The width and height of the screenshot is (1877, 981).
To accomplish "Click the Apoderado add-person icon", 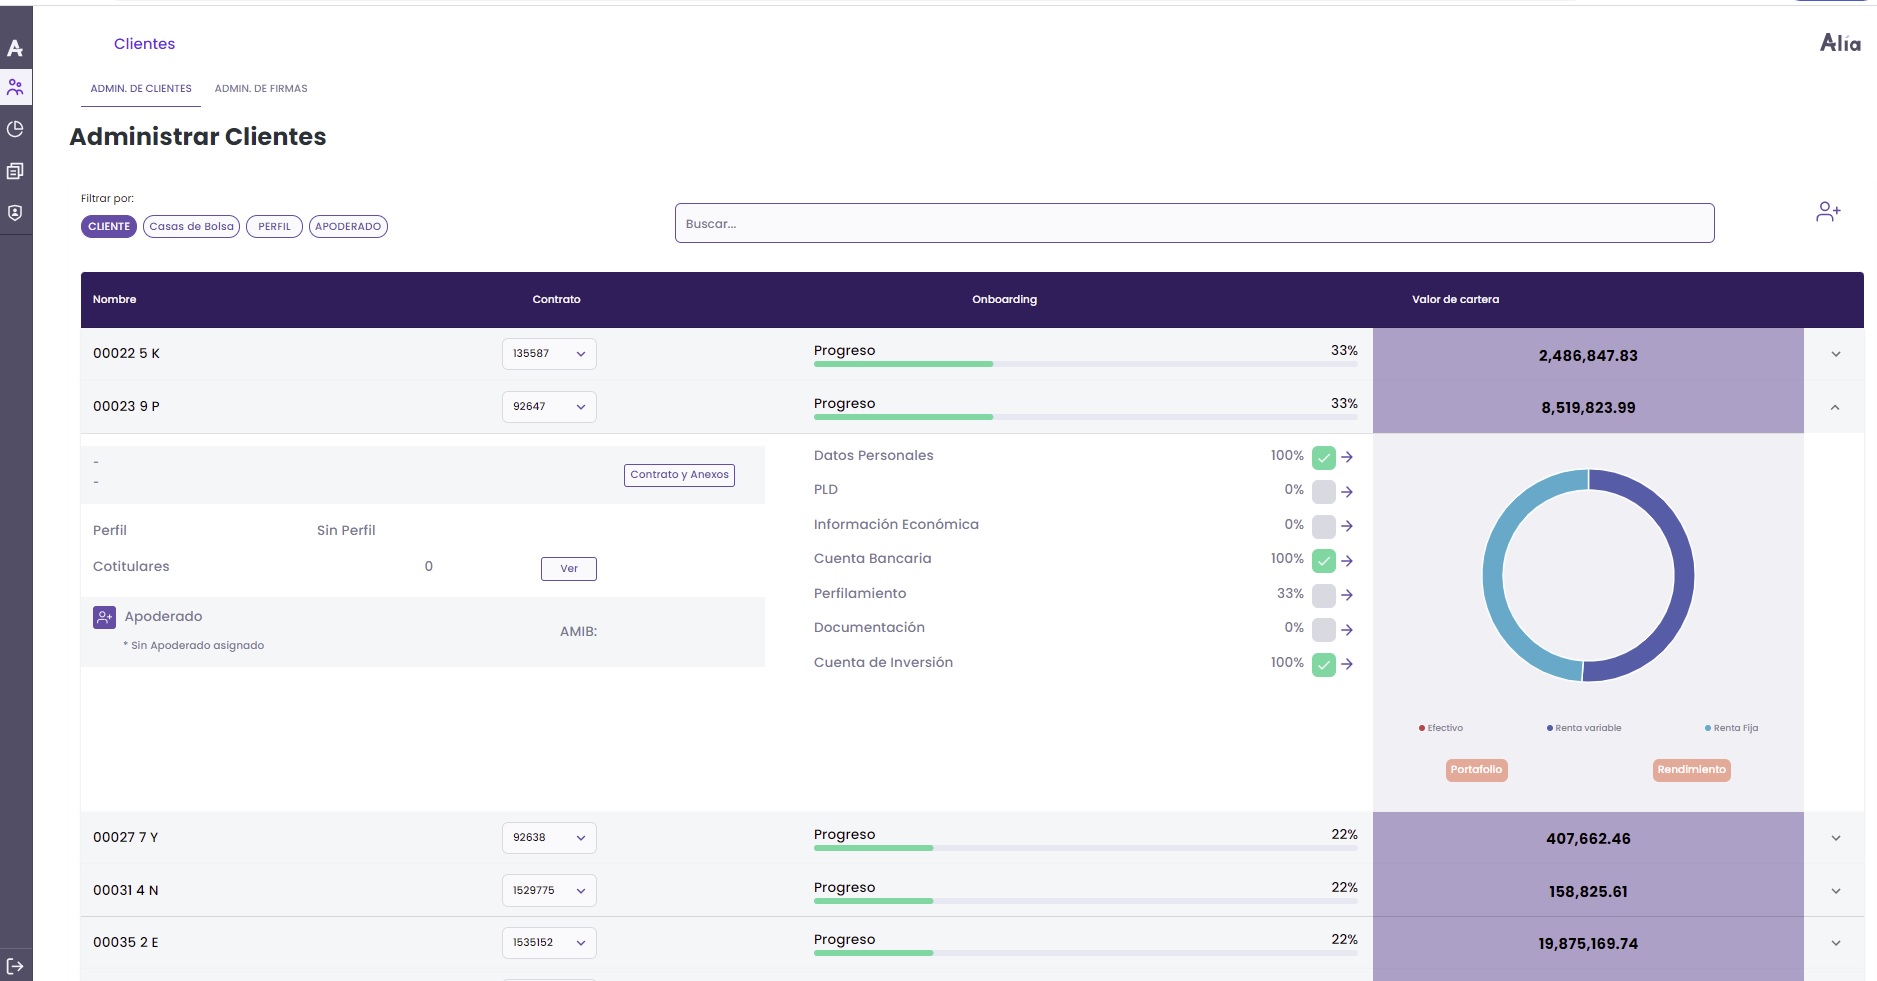I will point(105,617).
